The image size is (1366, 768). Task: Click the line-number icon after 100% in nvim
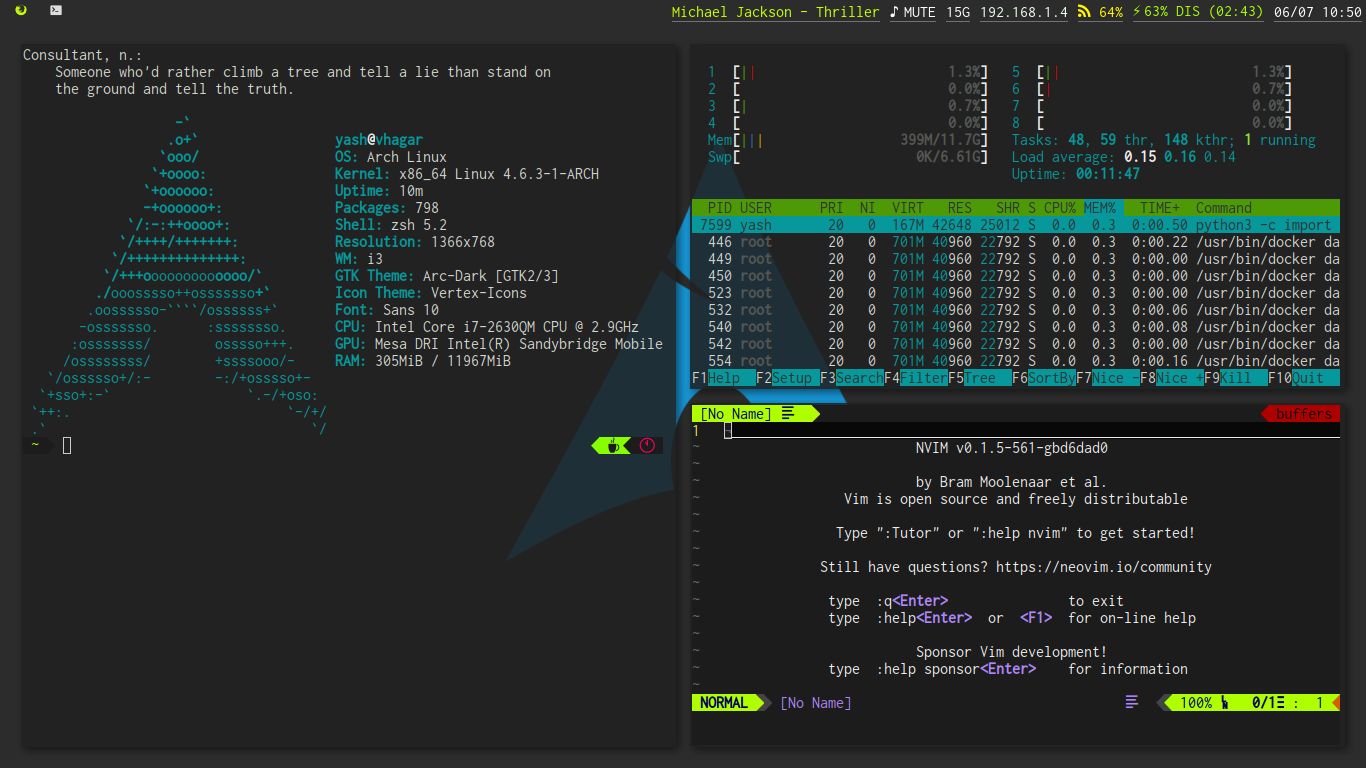[1224, 703]
